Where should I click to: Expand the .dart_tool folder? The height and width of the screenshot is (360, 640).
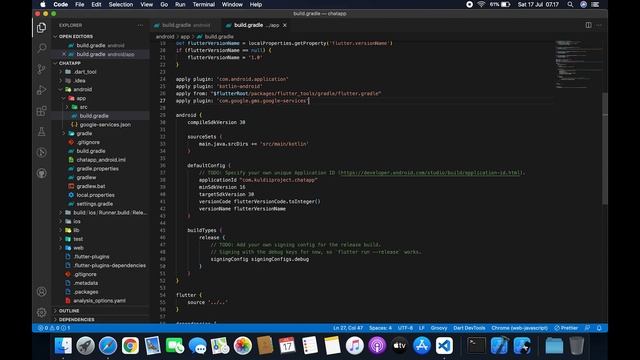[85, 72]
